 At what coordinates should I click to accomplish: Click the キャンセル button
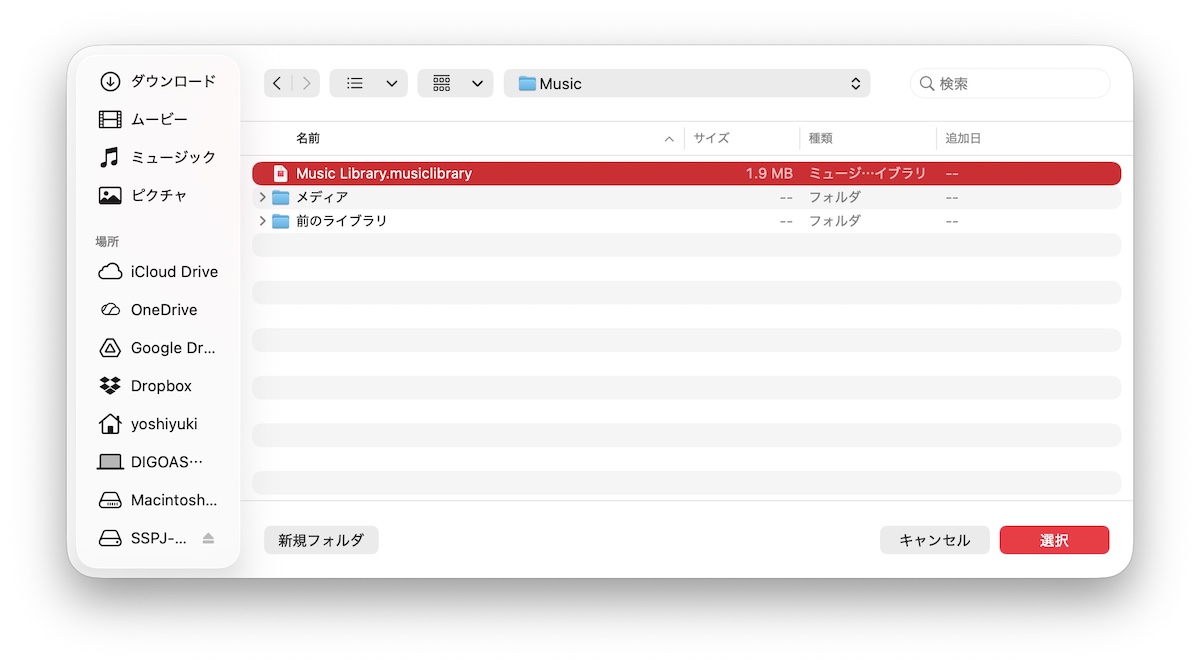coord(934,540)
